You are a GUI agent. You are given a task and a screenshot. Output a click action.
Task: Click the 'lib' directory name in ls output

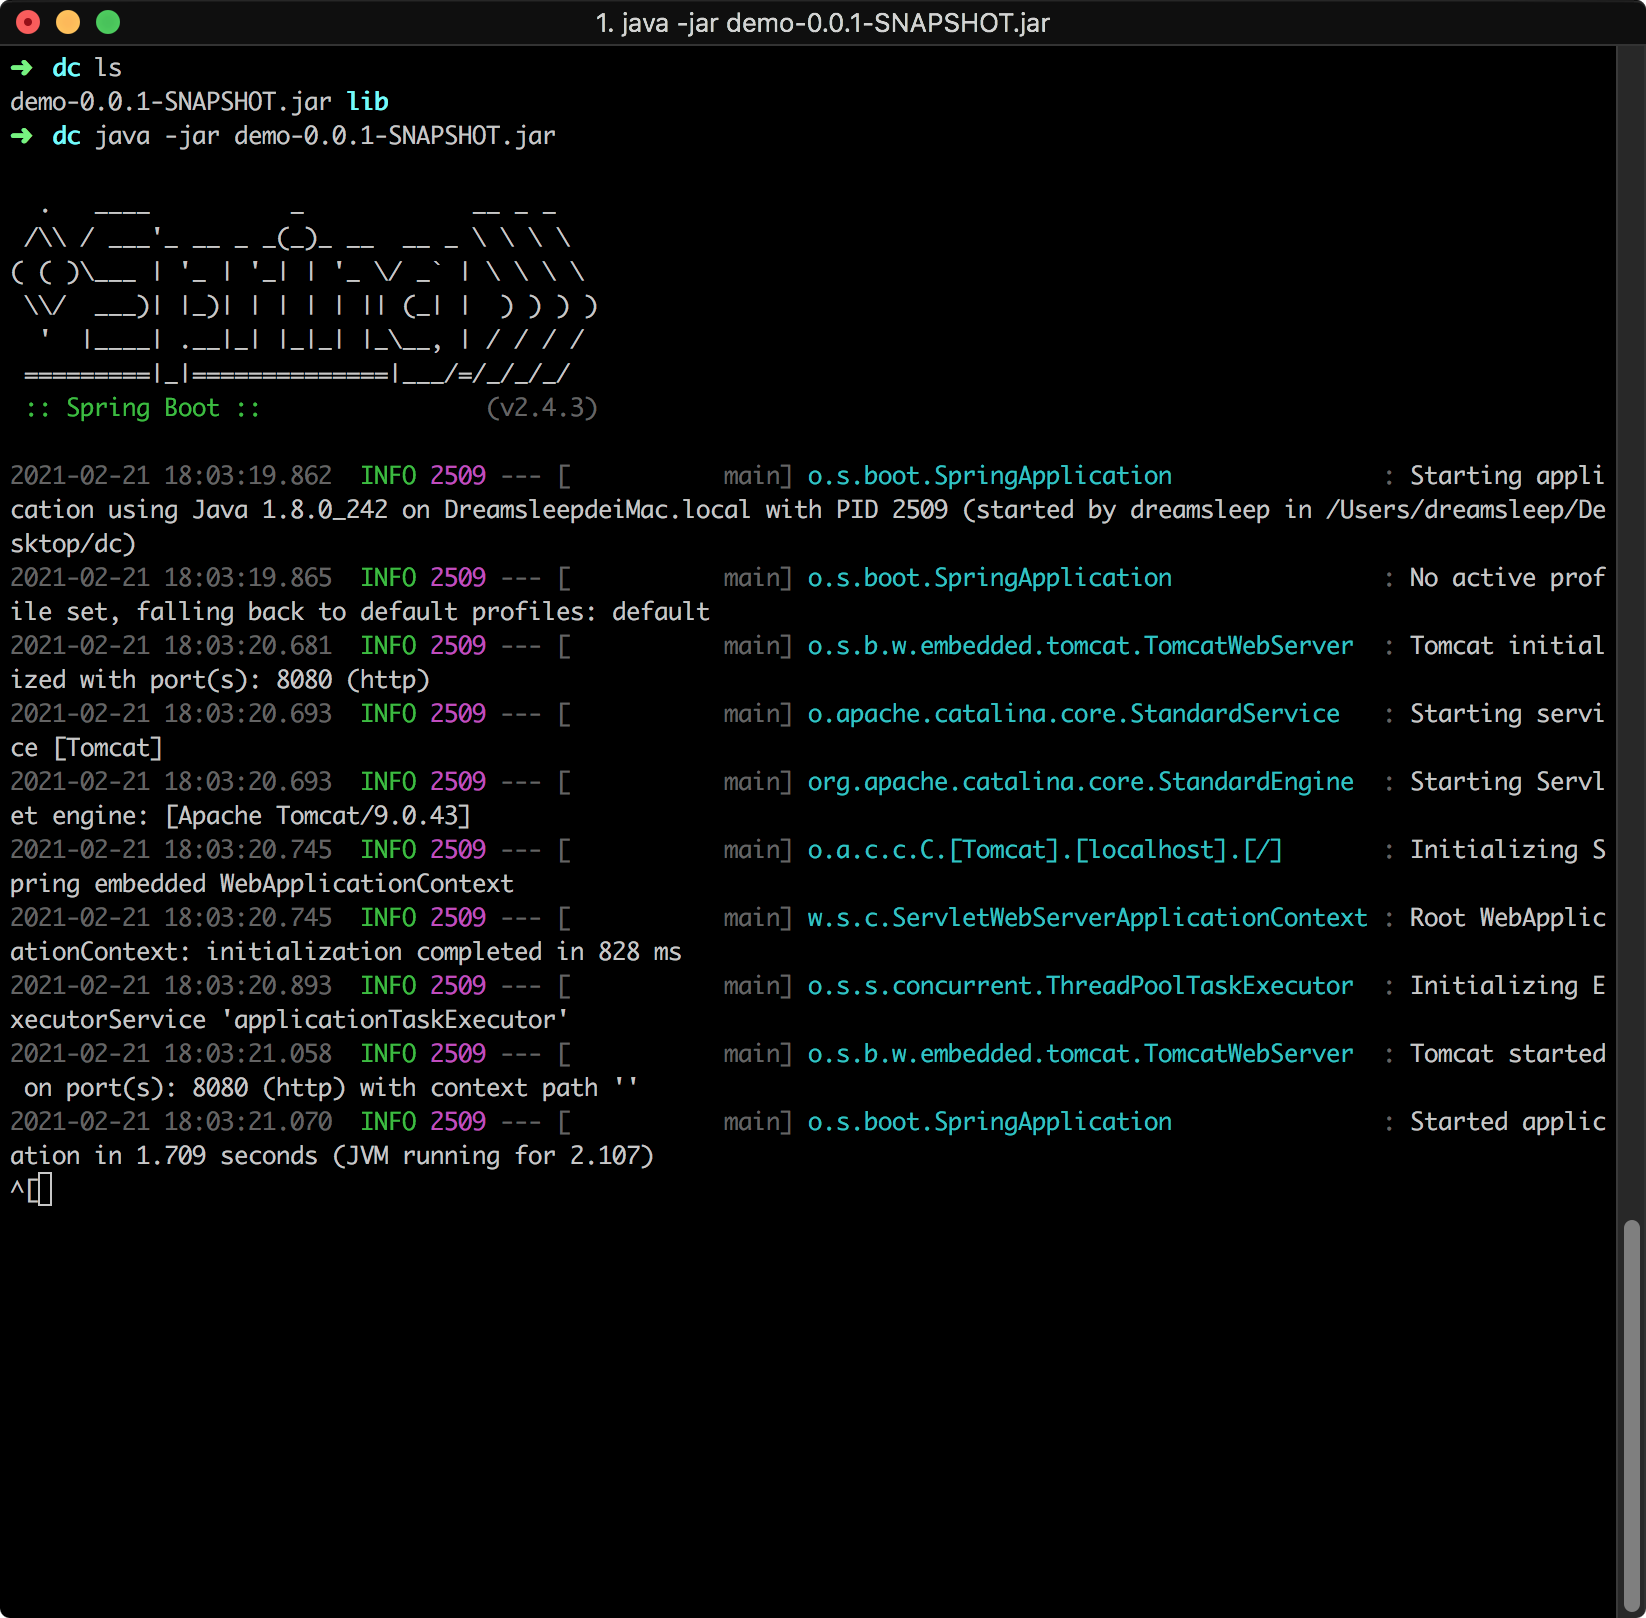tap(367, 101)
